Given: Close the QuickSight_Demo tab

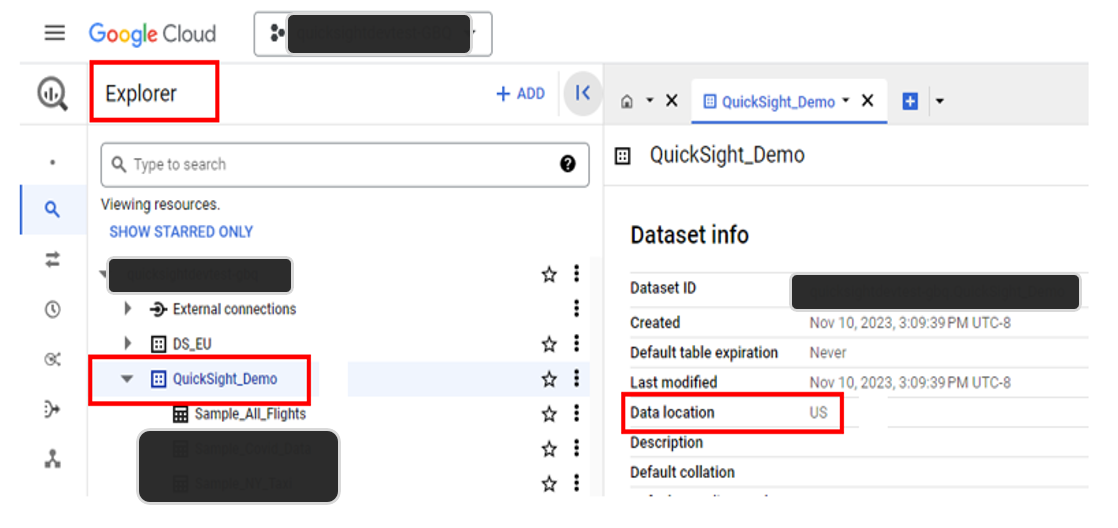Looking at the screenshot, I should coord(867,101).
